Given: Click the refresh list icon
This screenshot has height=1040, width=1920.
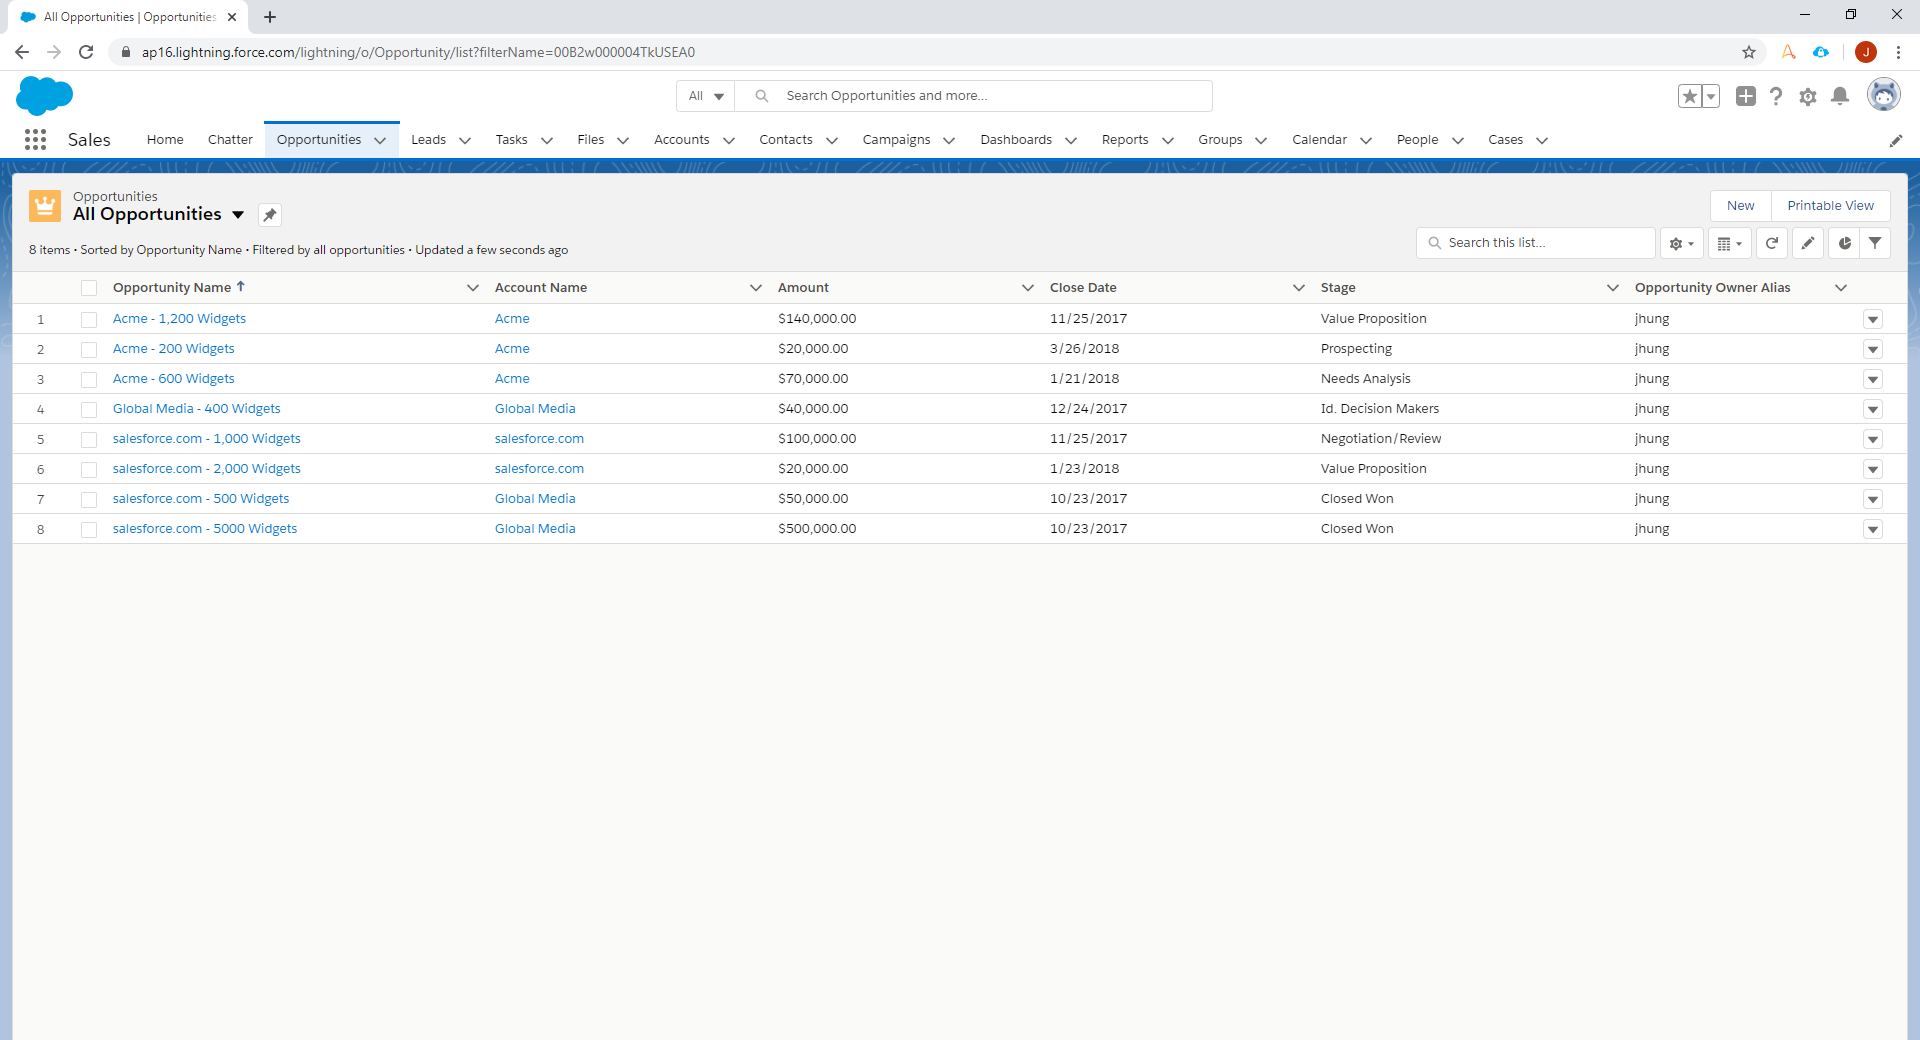Looking at the screenshot, I should pyautogui.click(x=1772, y=243).
